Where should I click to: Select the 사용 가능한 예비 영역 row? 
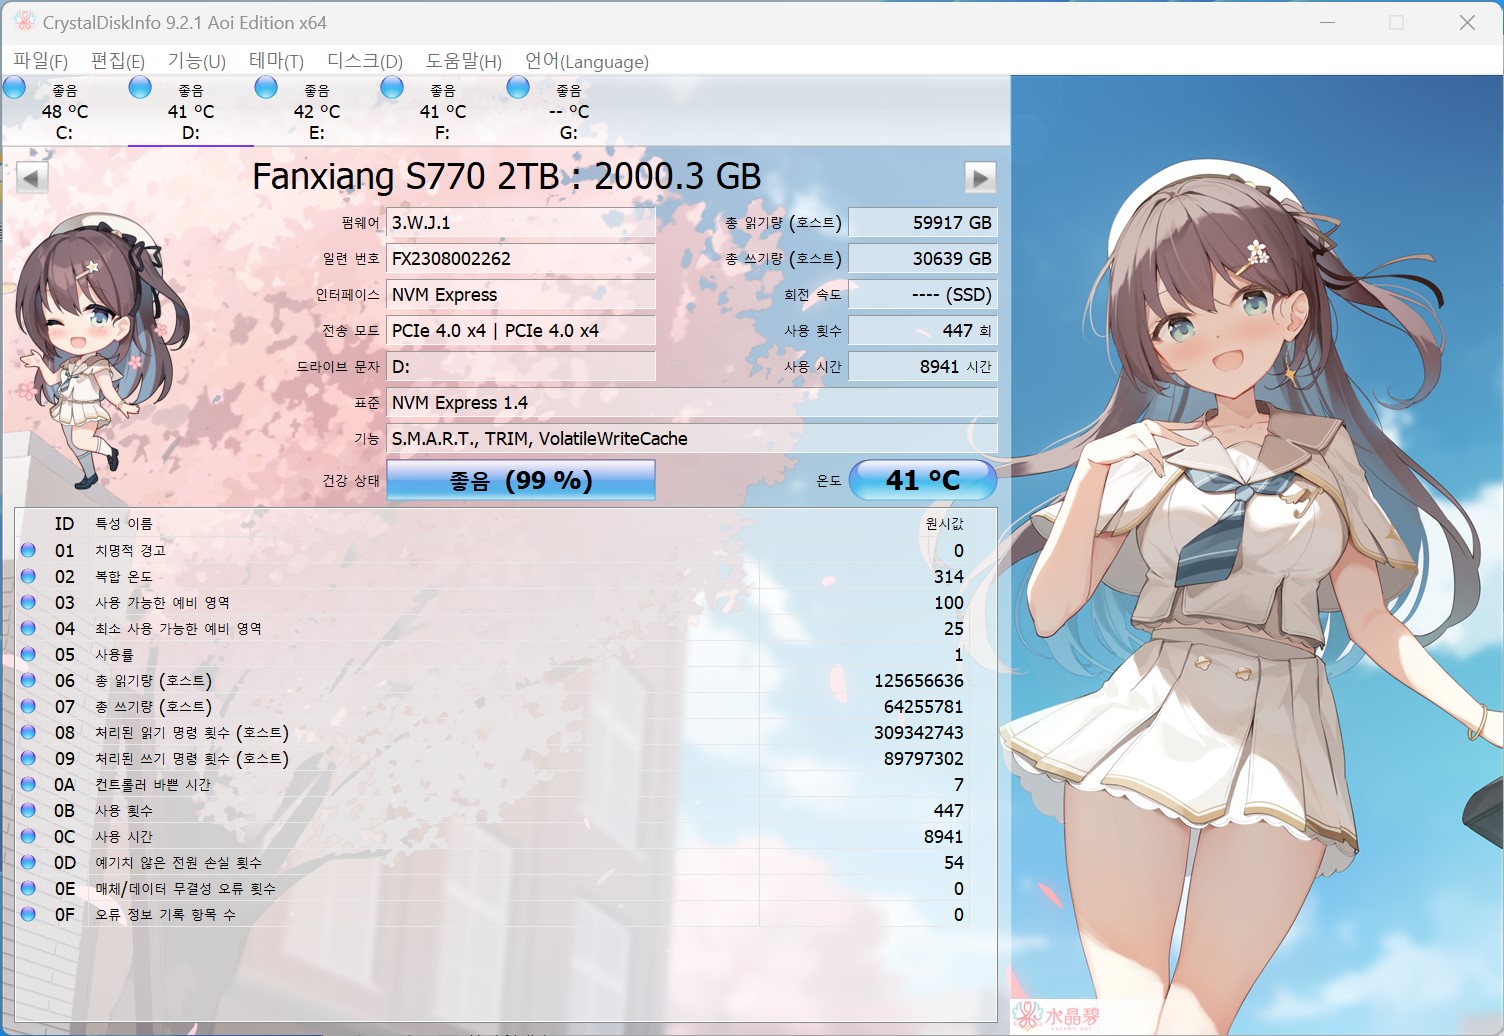[x=493, y=602]
